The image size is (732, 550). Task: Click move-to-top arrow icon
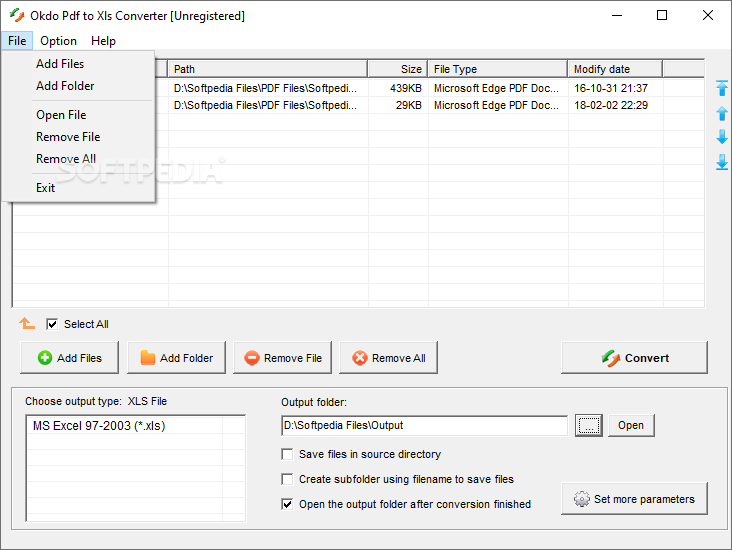click(x=722, y=88)
